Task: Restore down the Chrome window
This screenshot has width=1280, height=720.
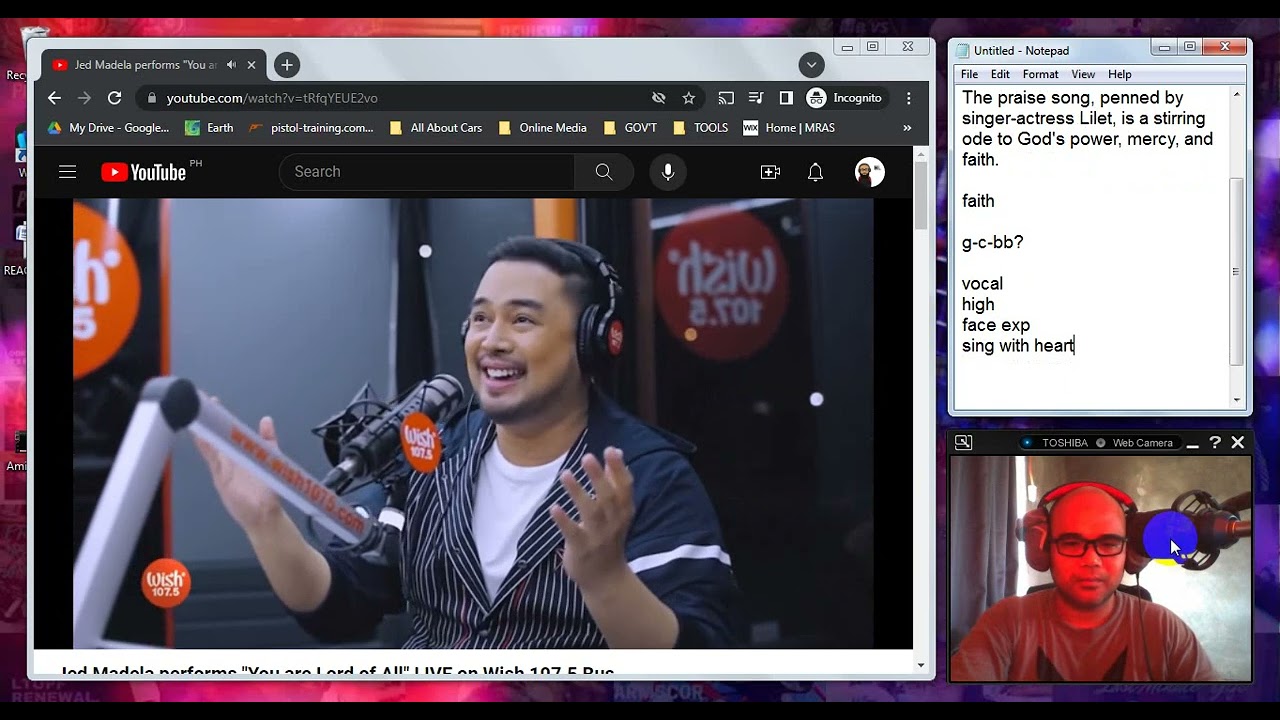Action: pos(873,46)
